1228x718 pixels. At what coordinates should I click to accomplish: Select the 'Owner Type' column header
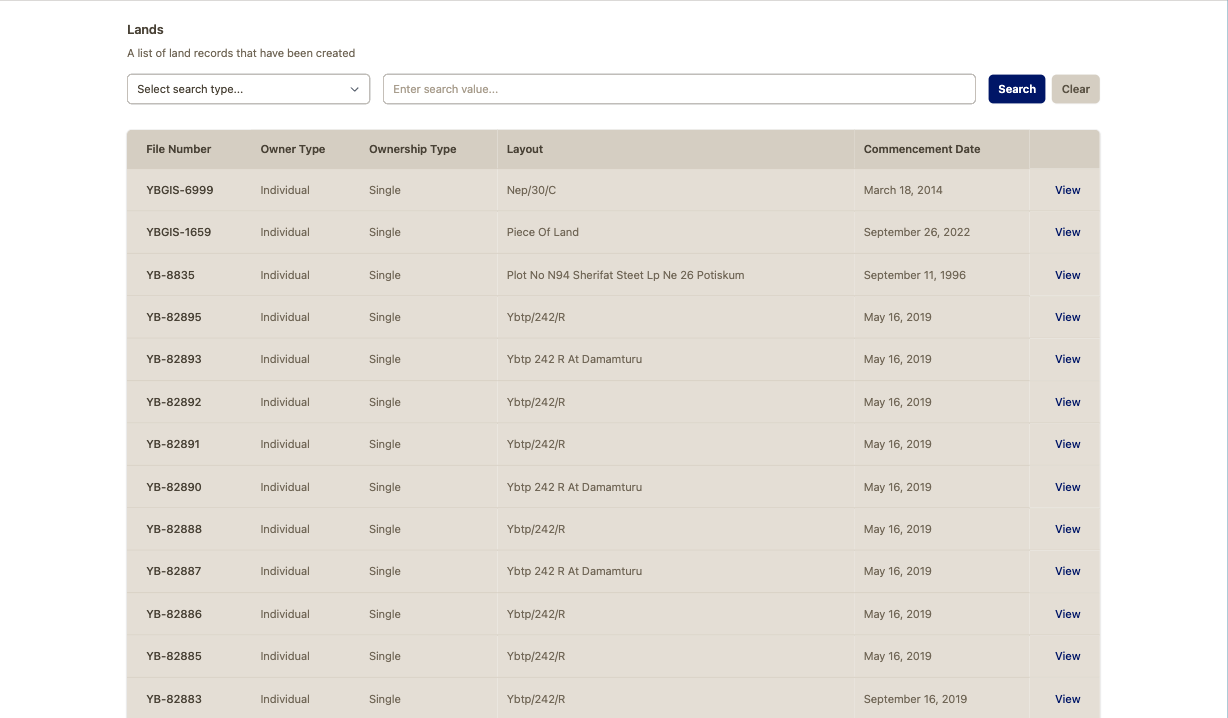(292, 149)
